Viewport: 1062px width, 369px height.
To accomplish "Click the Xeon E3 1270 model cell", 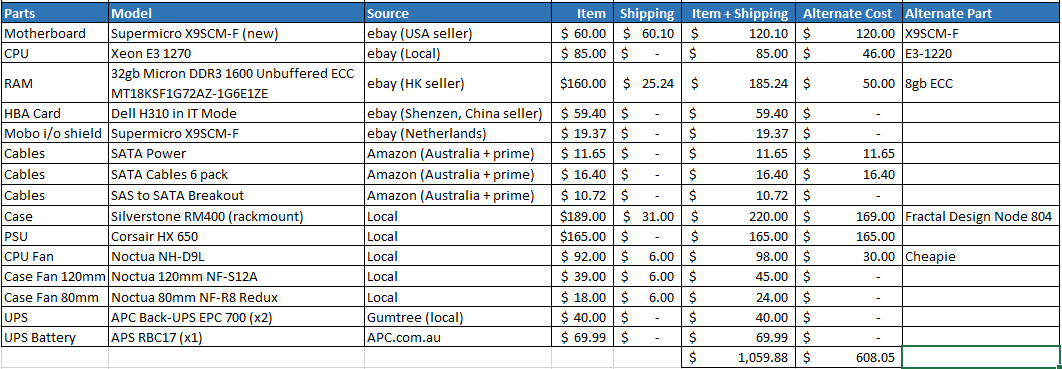I will point(236,53).
